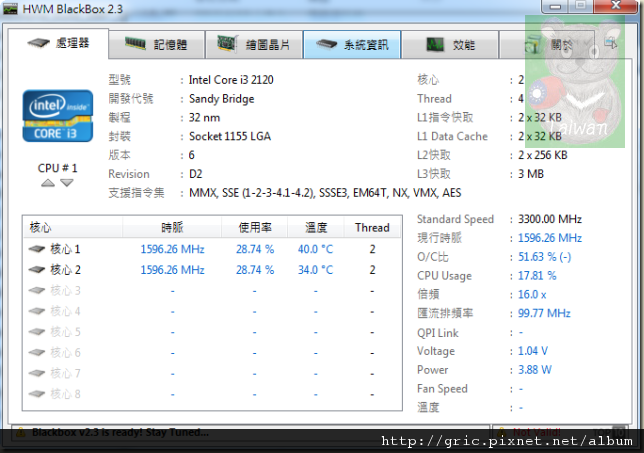
Task: Select the 系統資訊 tab
Action: pos(352,44)
